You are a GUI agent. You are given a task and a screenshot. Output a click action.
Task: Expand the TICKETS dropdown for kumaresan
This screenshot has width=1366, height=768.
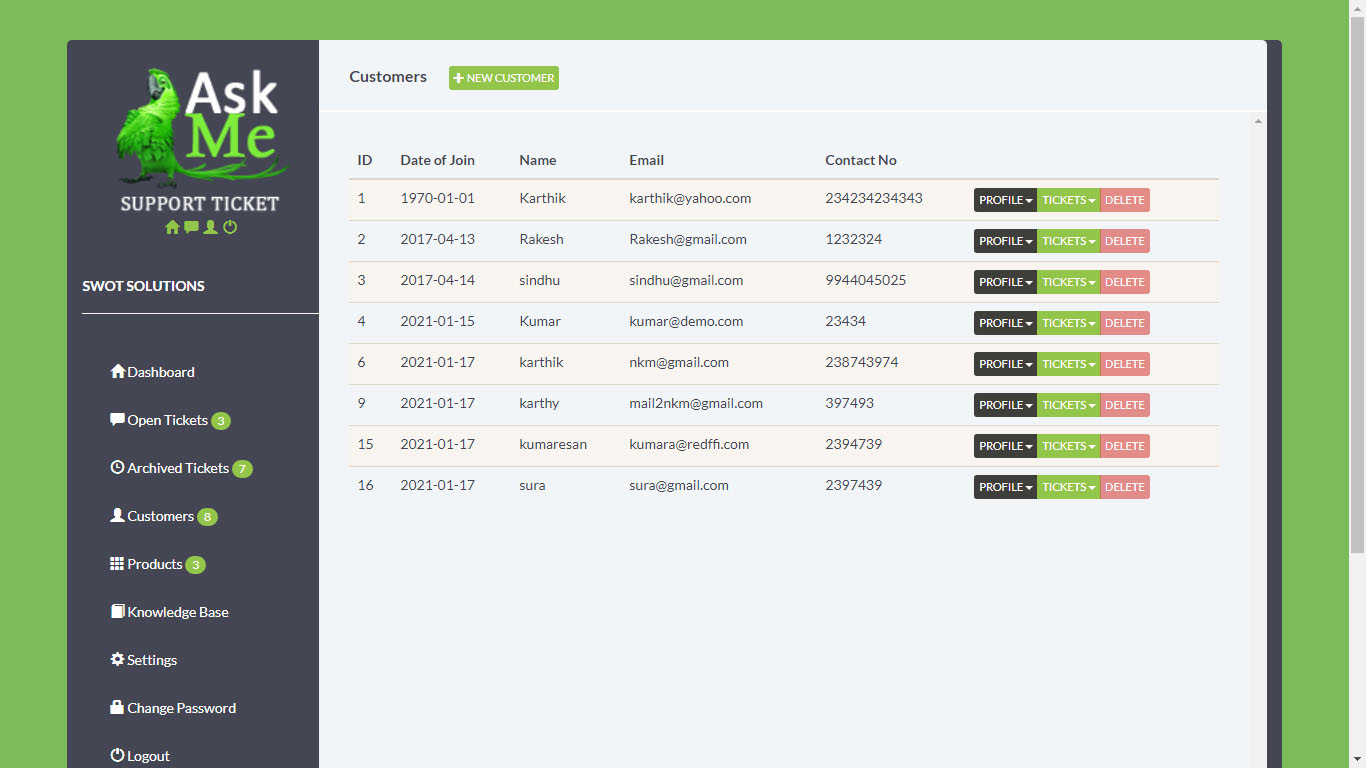1067,445
